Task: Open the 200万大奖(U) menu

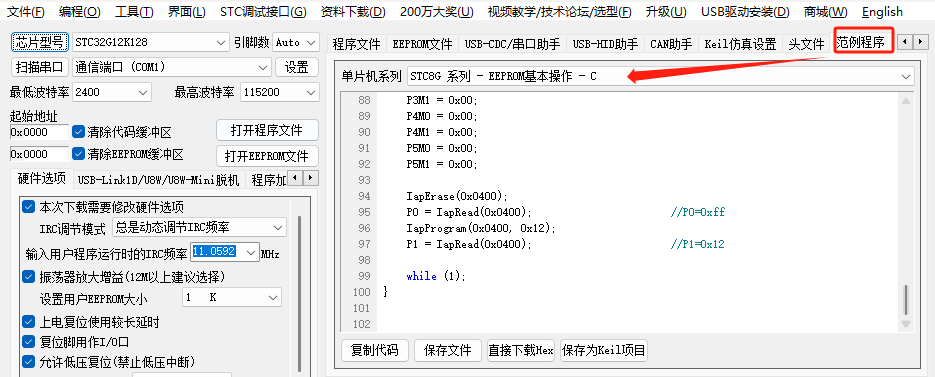Action: click(436, 12)
